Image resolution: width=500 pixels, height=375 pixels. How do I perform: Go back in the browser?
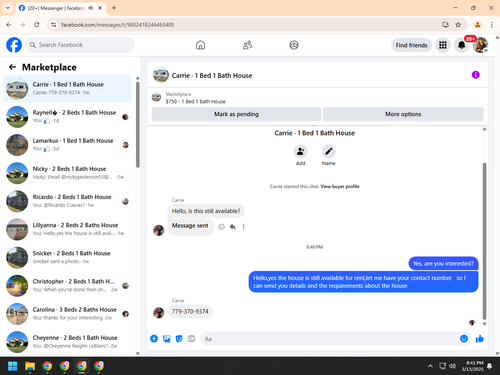(x=9, y=24)
